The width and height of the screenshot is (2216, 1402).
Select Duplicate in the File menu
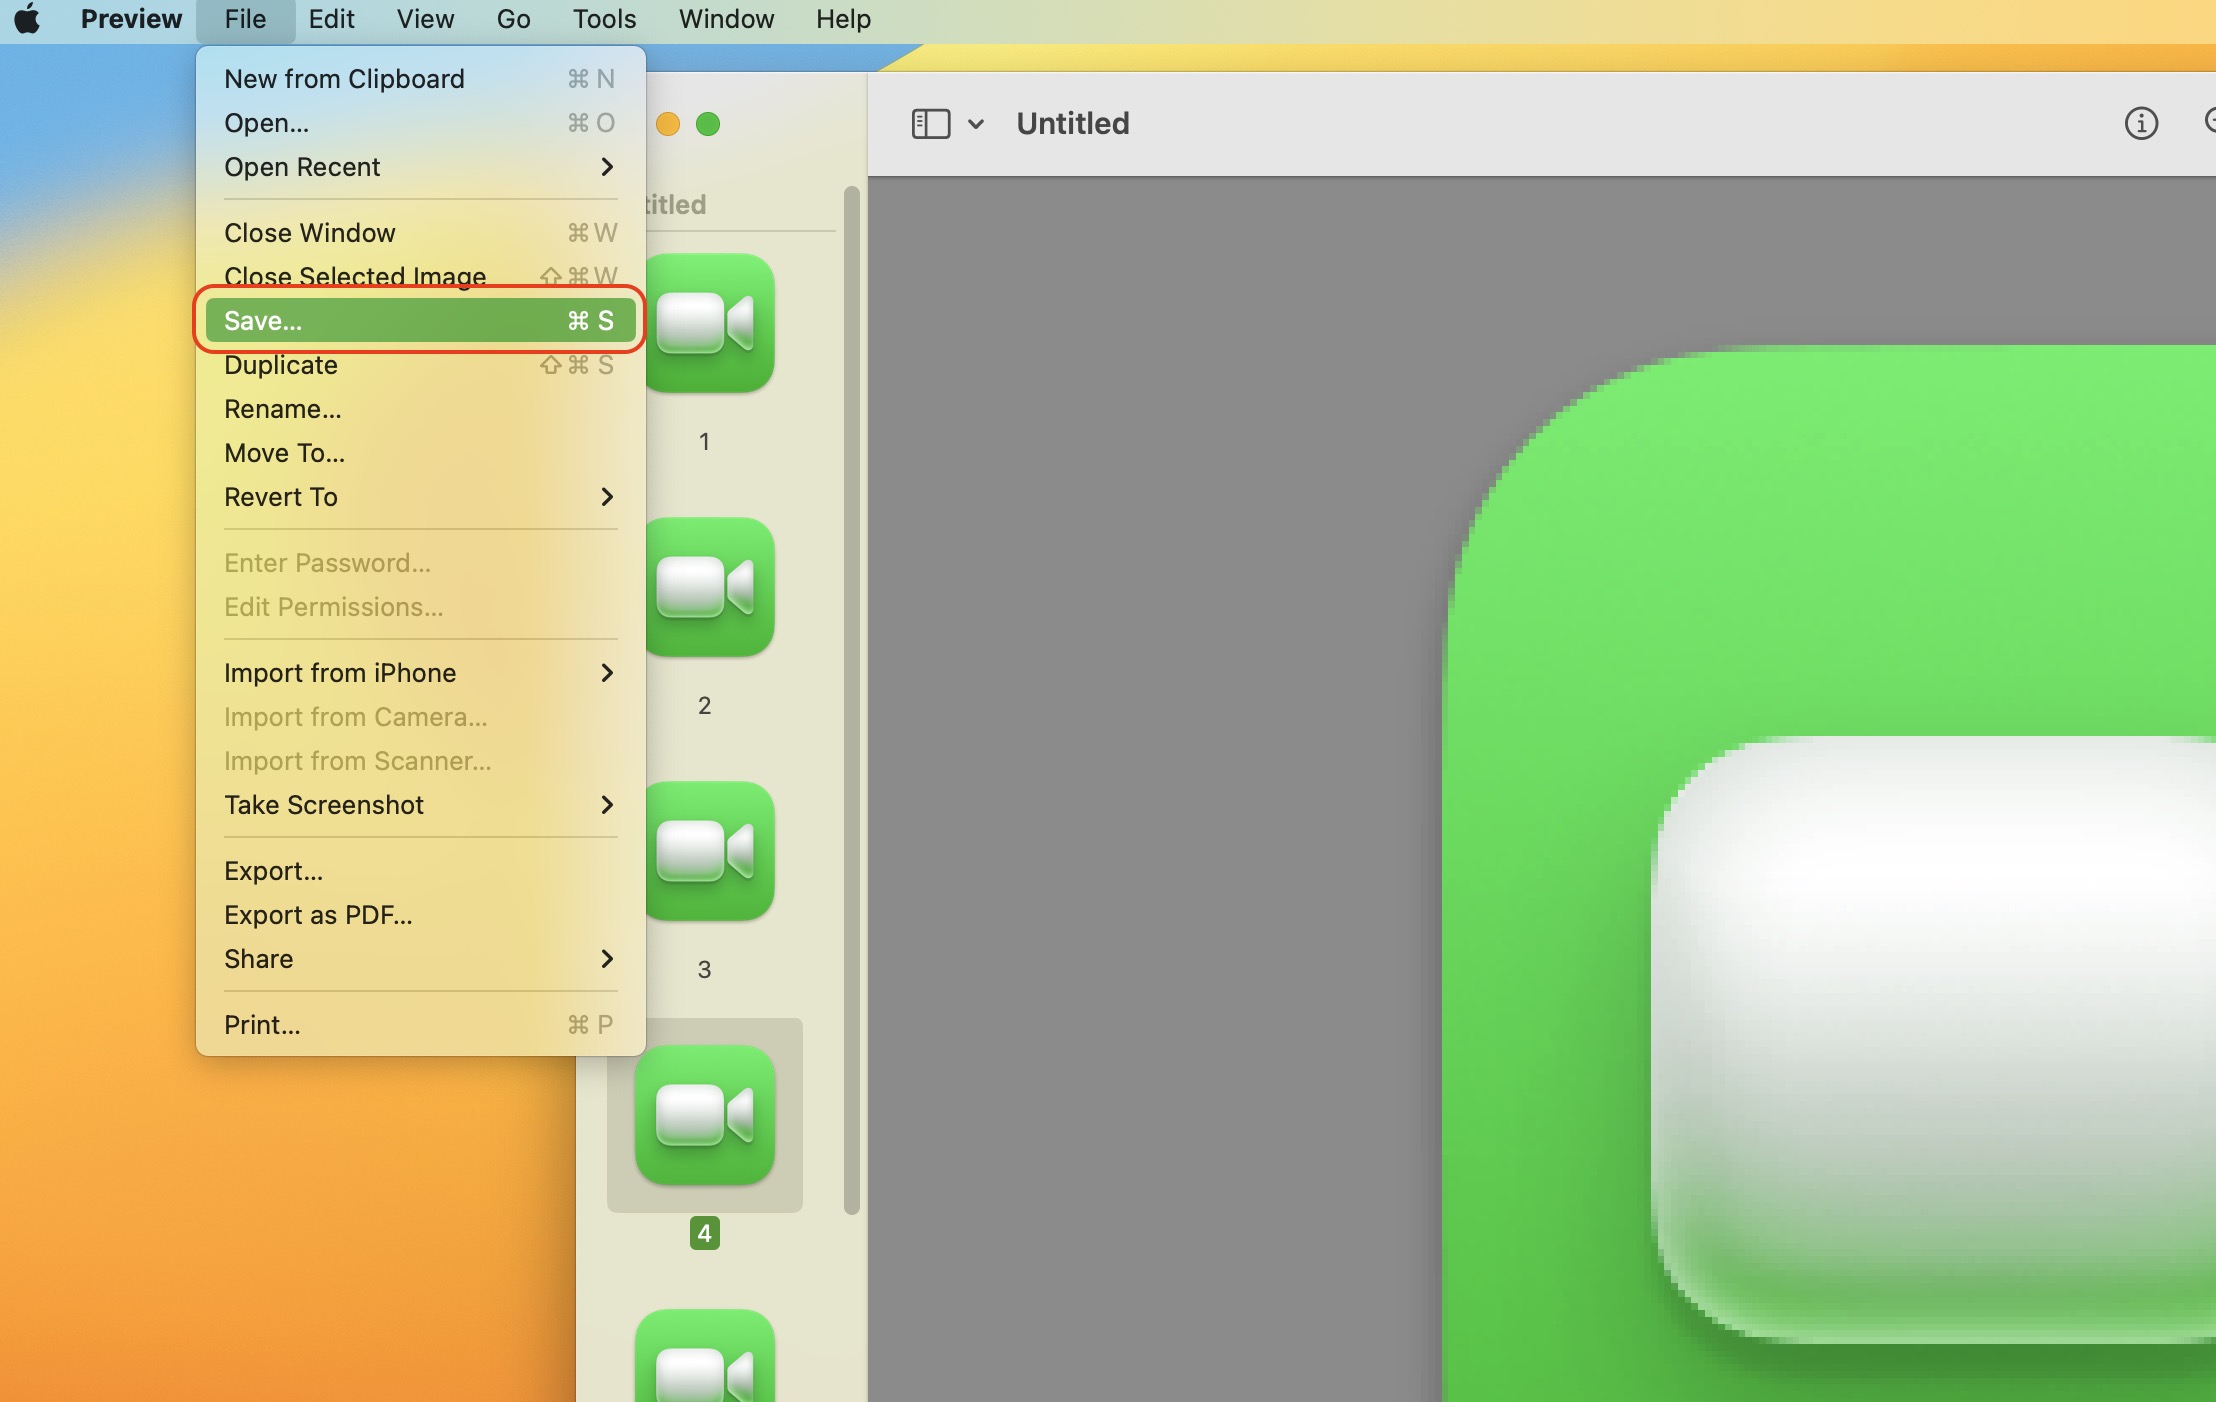pyautogui.click(x=281, y=365)
